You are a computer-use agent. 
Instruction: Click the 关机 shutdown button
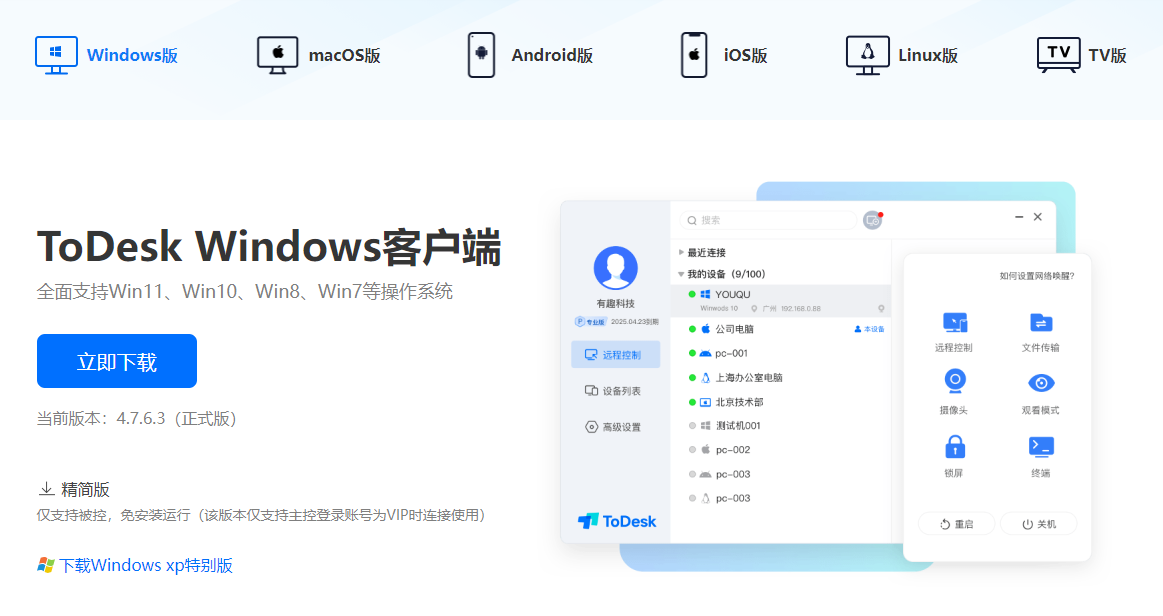[1038, 524]
